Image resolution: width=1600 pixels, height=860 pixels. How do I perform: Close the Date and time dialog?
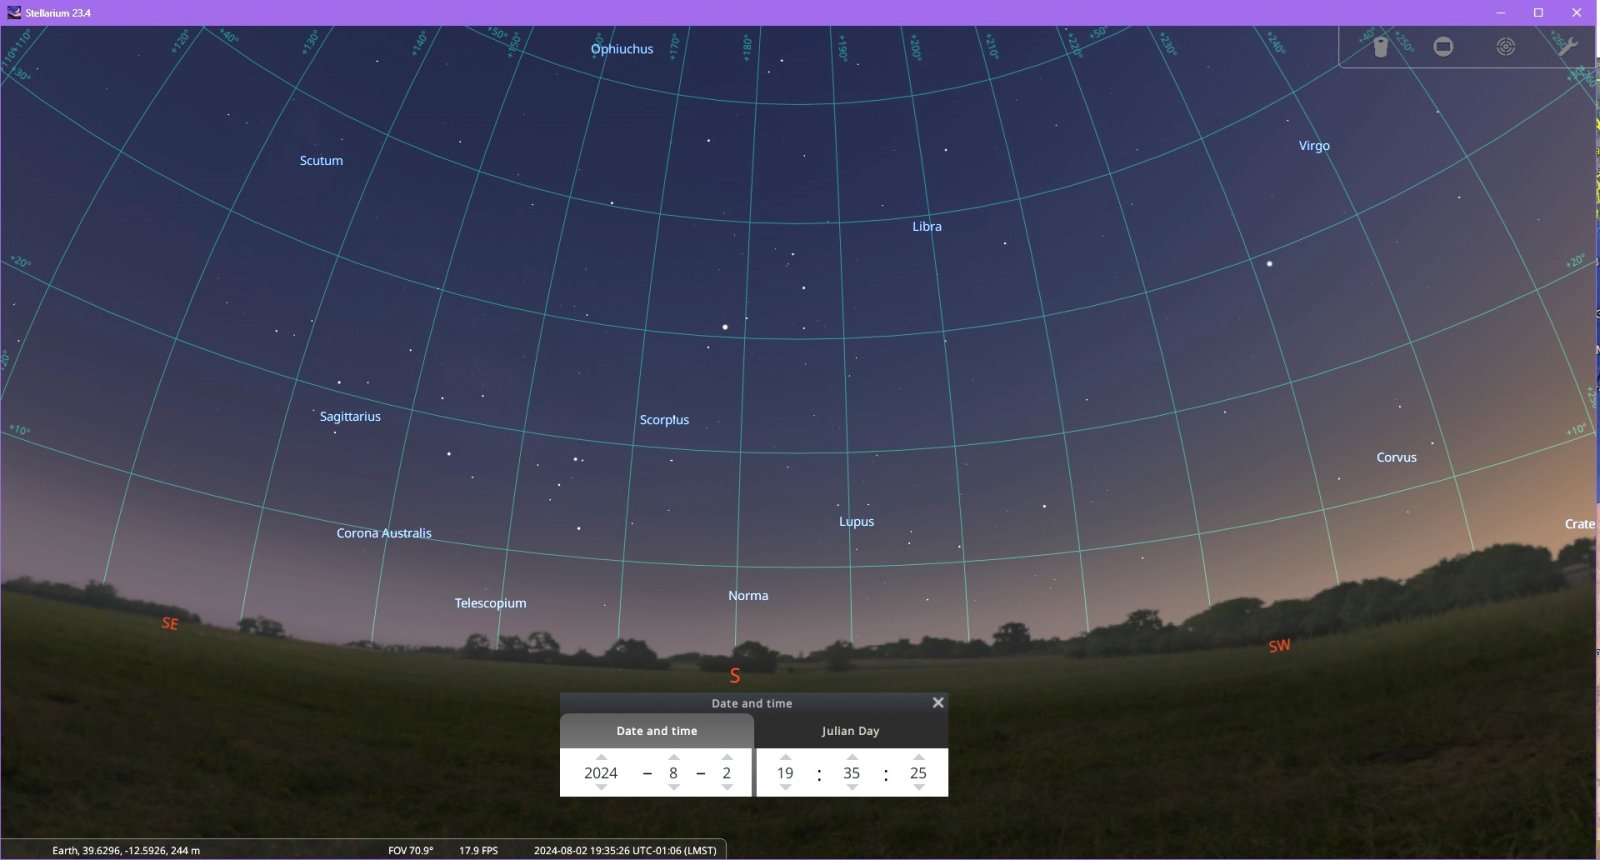(938, 703)
